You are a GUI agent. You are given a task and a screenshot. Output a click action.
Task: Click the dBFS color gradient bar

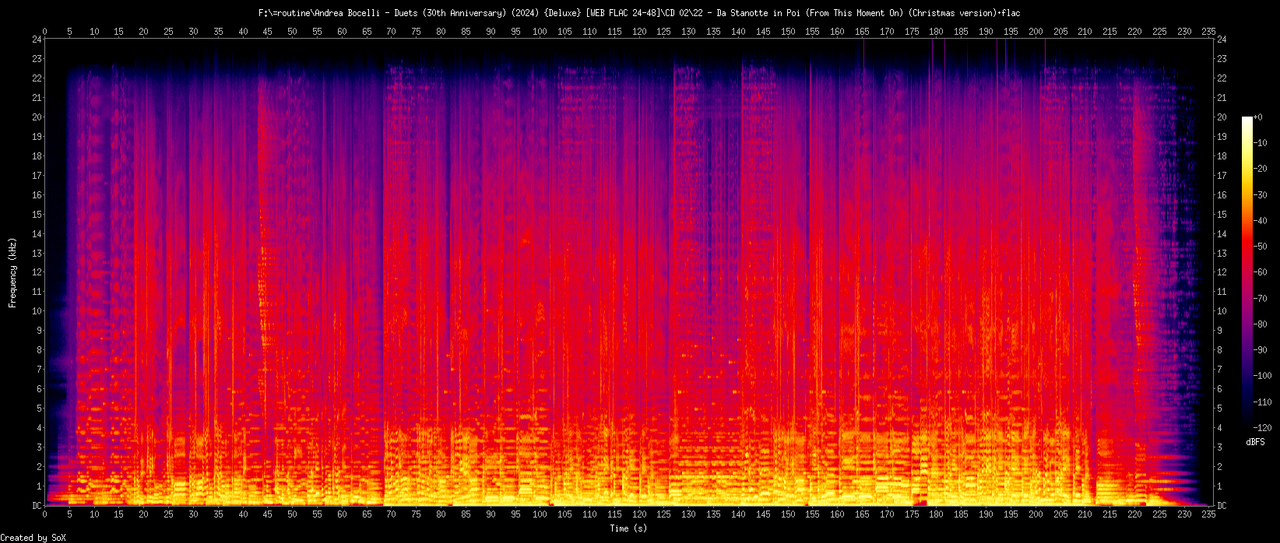pos(1247,273)
